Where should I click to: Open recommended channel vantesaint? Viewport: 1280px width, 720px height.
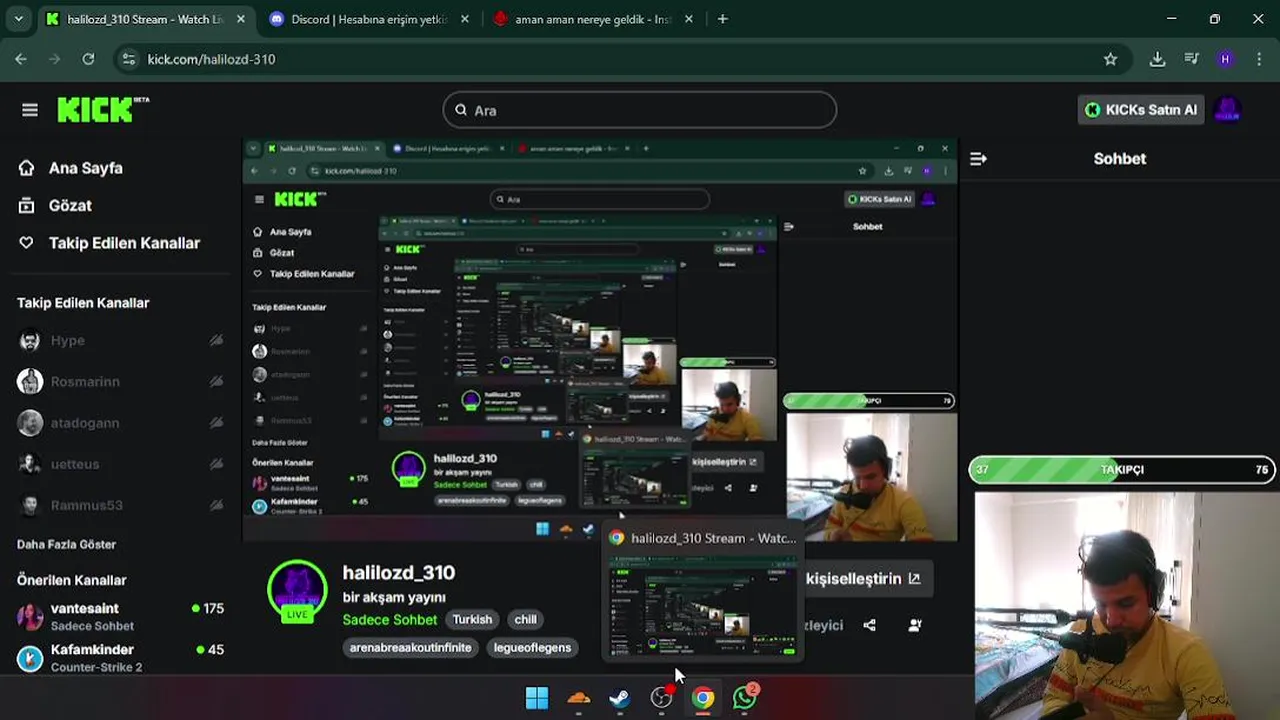pyautogui.click(x=120, y=616)
